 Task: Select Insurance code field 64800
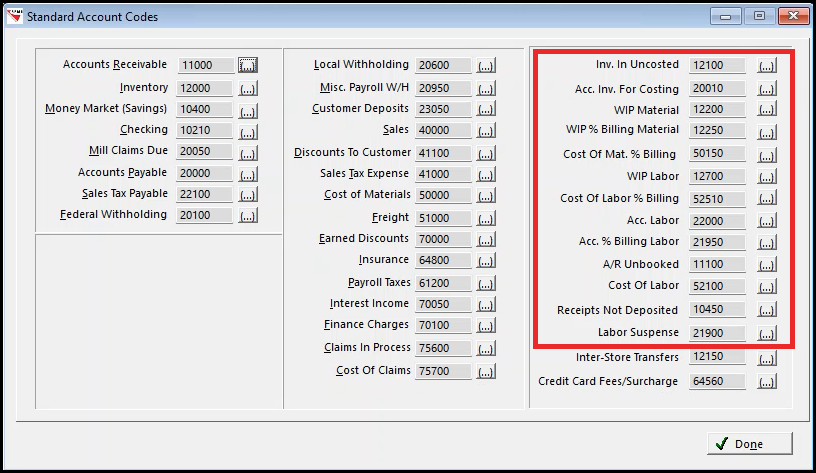point(443,260)
